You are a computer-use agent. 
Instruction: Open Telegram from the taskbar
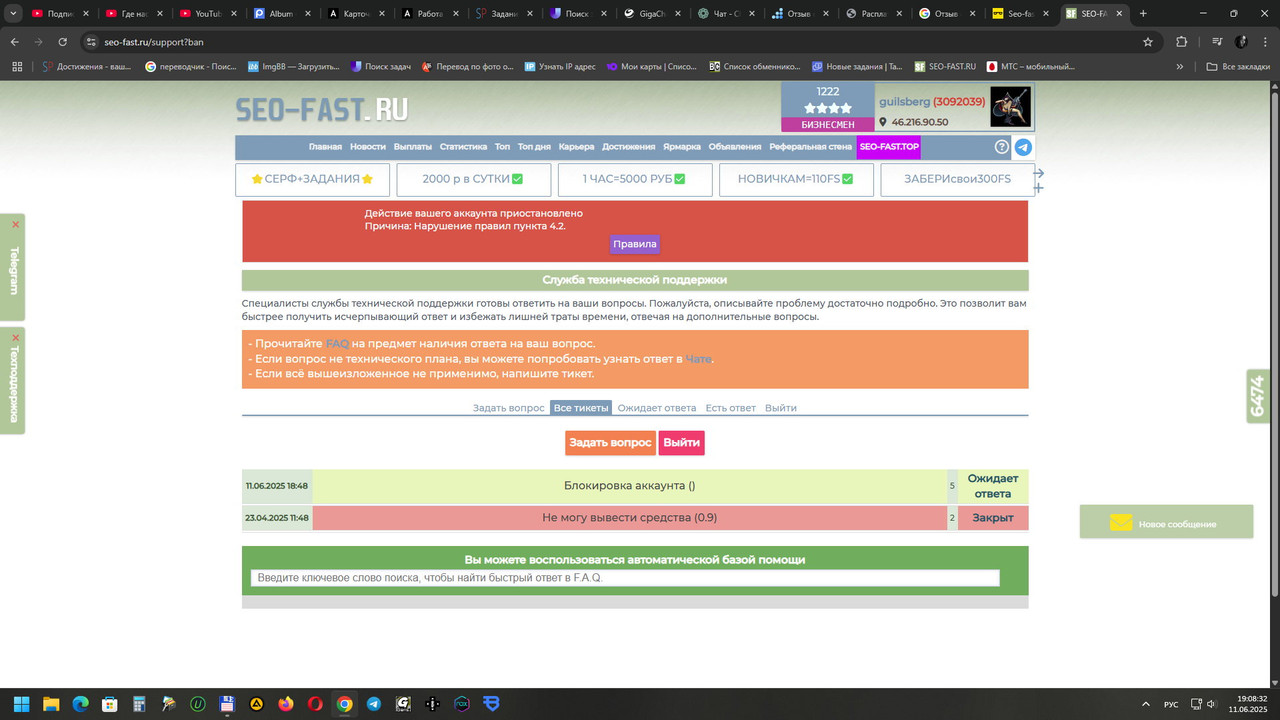(374, 704)
